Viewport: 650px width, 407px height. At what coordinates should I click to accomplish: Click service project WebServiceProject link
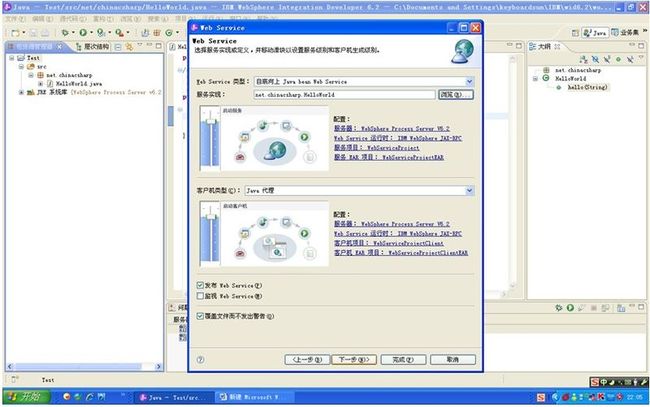click(x=376, y=148)
